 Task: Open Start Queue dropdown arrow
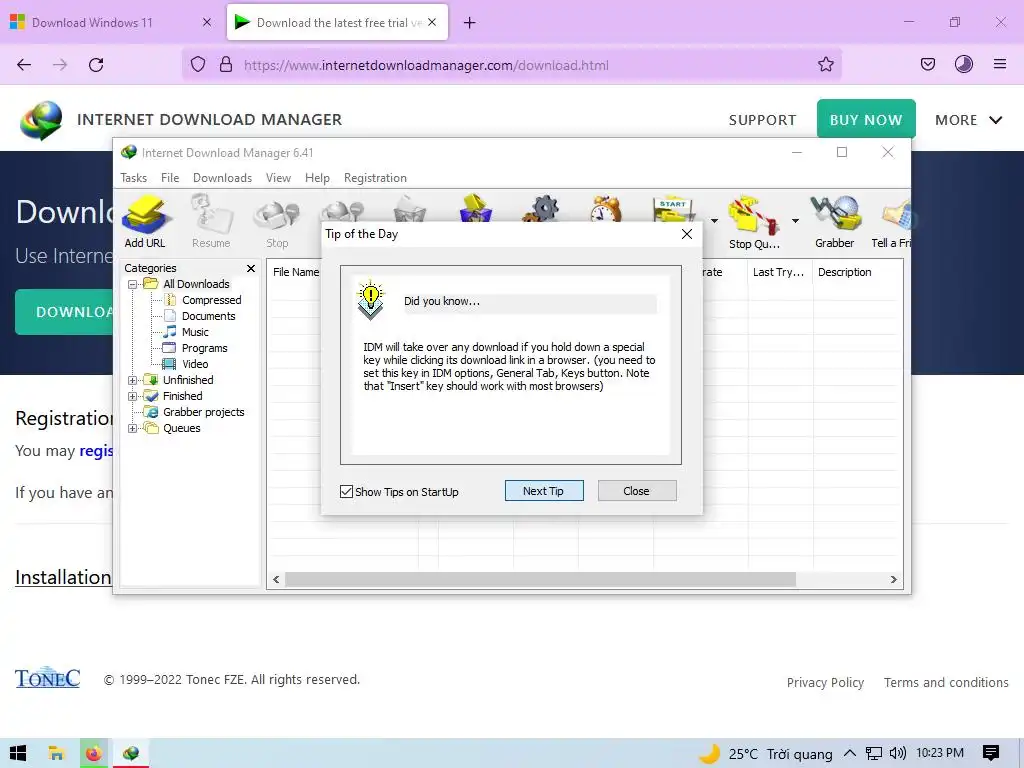click(x=714, y=221)
